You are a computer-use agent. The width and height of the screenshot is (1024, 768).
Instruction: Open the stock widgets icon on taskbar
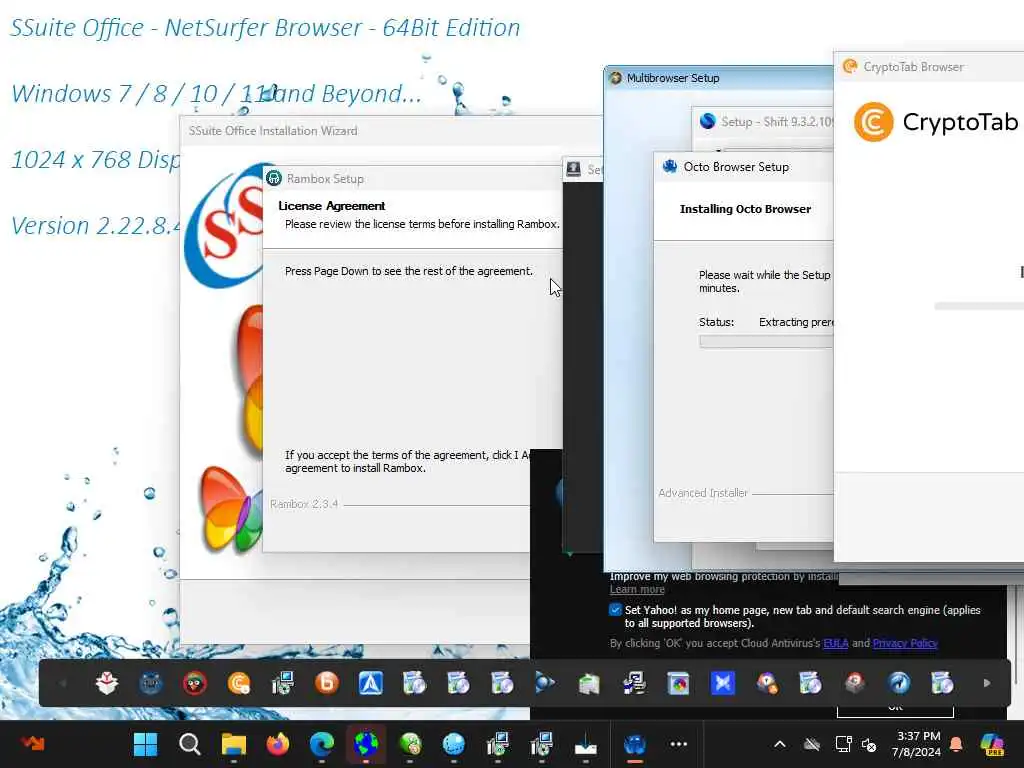click(x=33, y=743)
